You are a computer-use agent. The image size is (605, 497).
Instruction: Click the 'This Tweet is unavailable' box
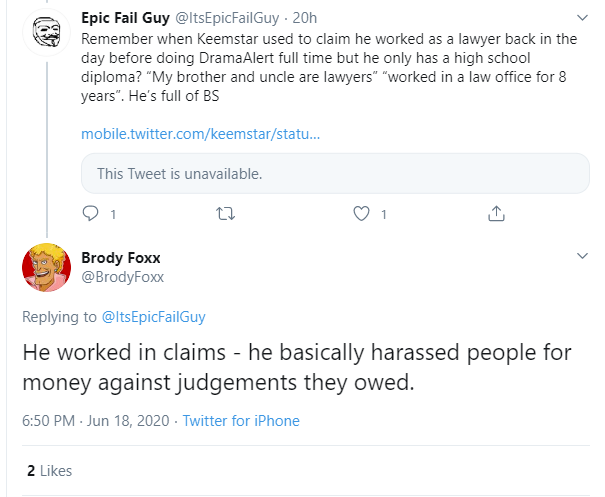click(335, 173)
